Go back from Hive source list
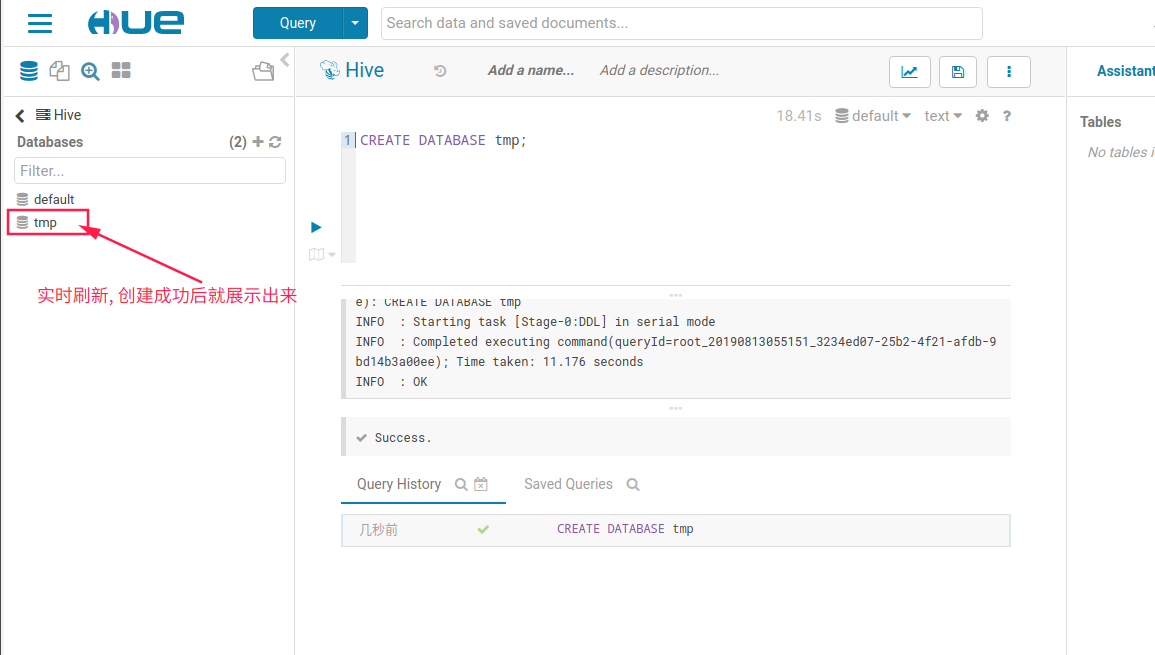The width and height of the screenshot is (1155, 655). (x=20, y=116)
